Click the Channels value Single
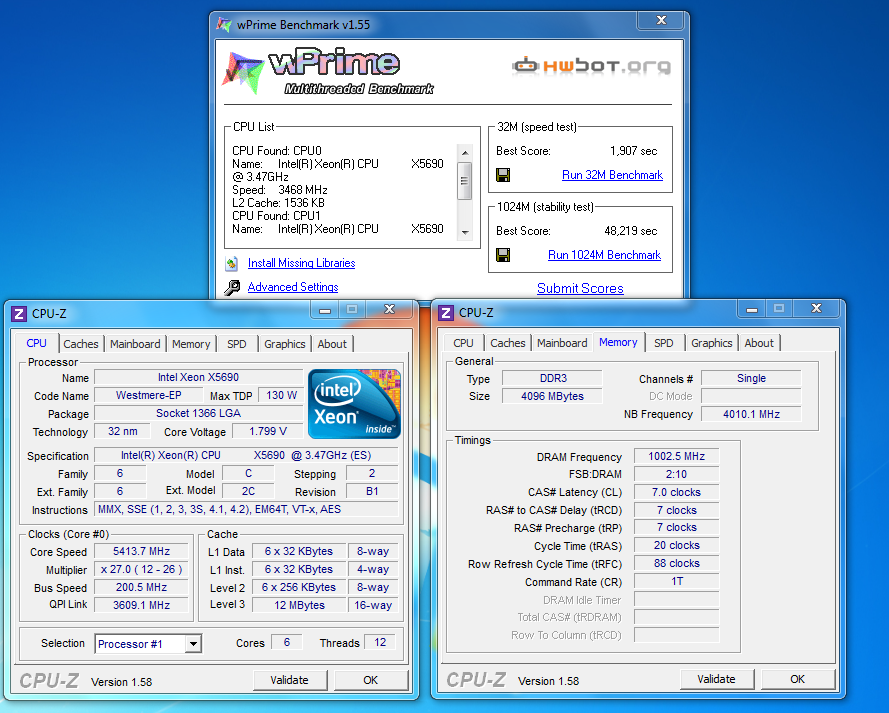The height and width of the screenshot is (713, 889). [x=751, y=379]
